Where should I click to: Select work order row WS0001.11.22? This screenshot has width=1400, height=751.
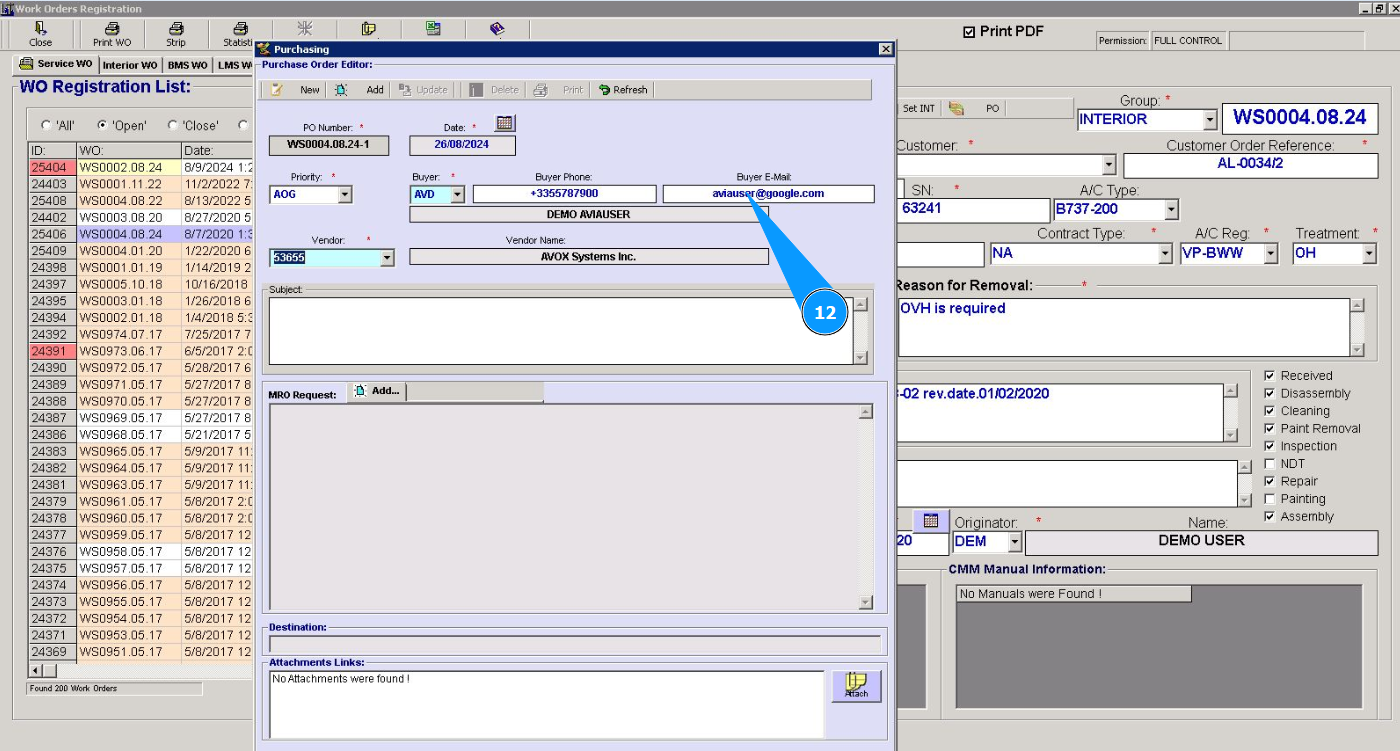click(140, 184)
